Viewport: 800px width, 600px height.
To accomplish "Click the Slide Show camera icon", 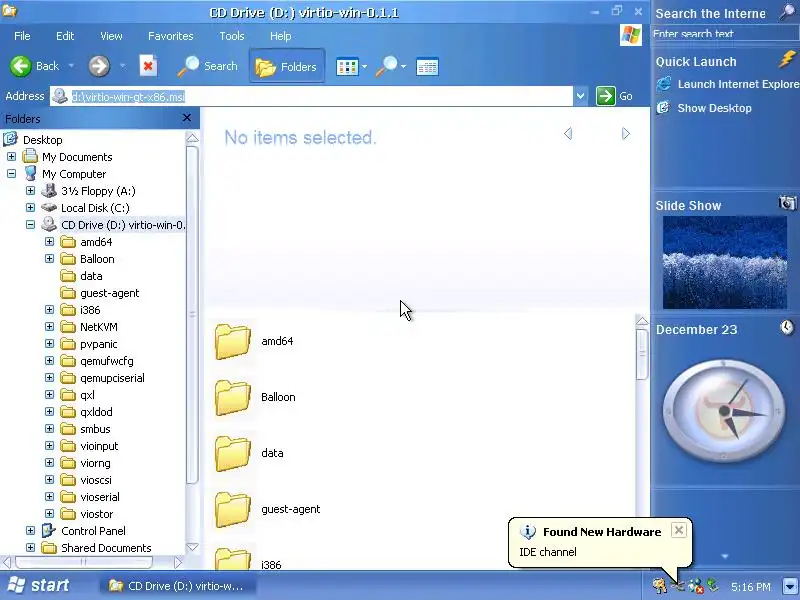I will 788,203.
